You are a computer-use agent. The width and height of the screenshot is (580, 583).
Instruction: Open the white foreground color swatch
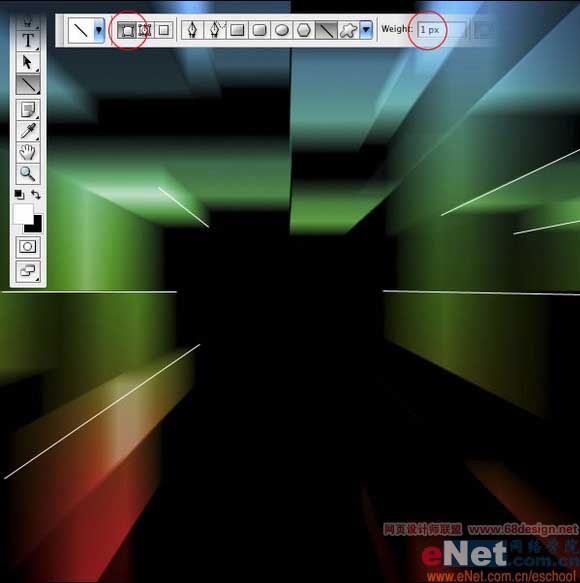23,214
